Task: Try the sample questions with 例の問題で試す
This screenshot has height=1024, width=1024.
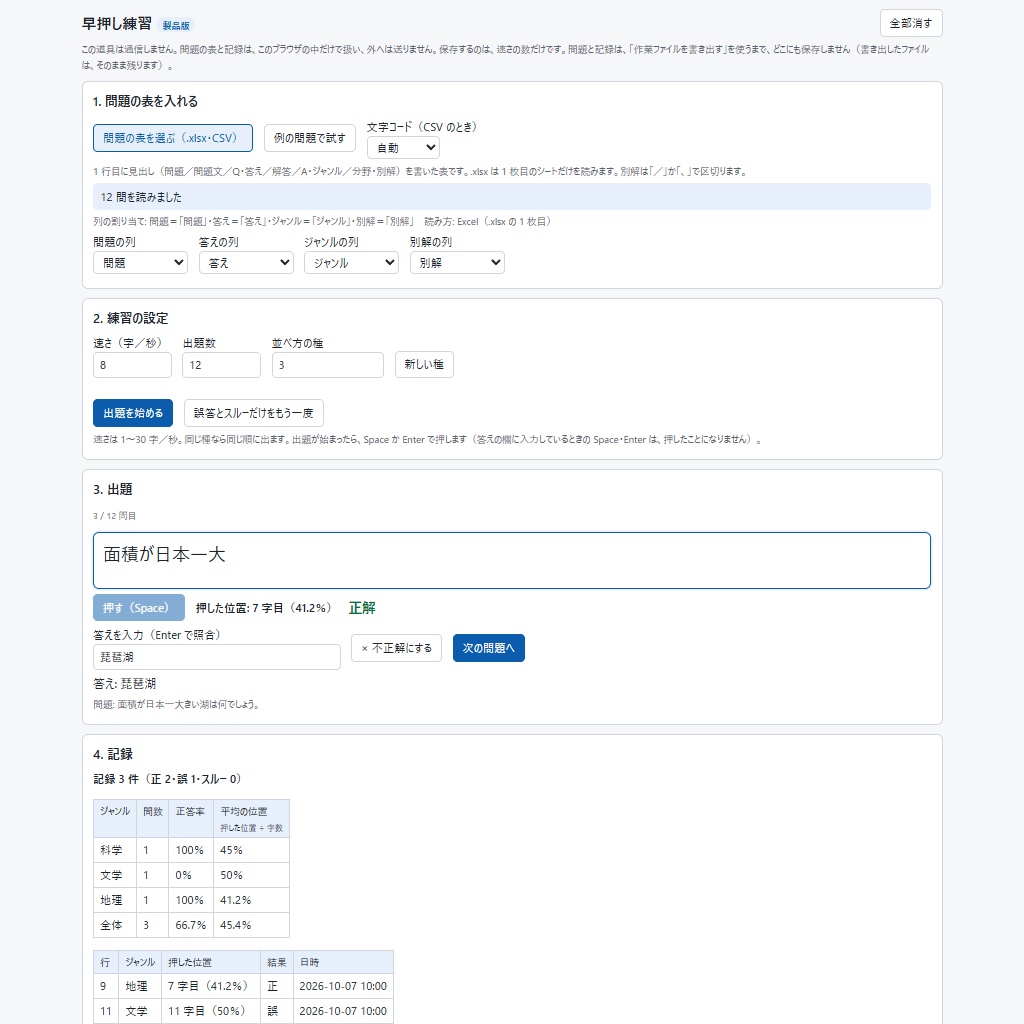Action: pos(310,138)
